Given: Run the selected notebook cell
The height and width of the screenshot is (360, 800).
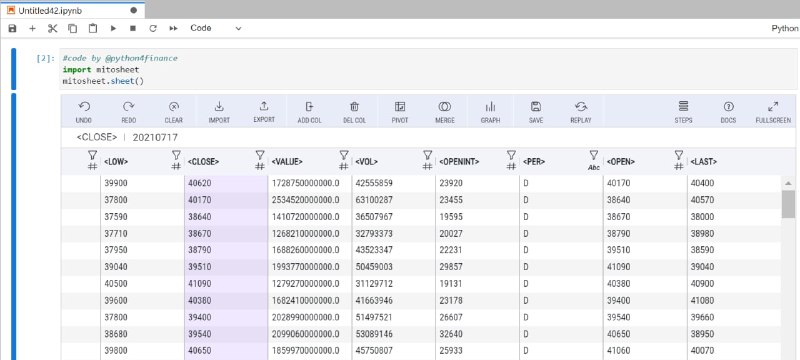Looking at the screenshot, I should click(113, 29).
